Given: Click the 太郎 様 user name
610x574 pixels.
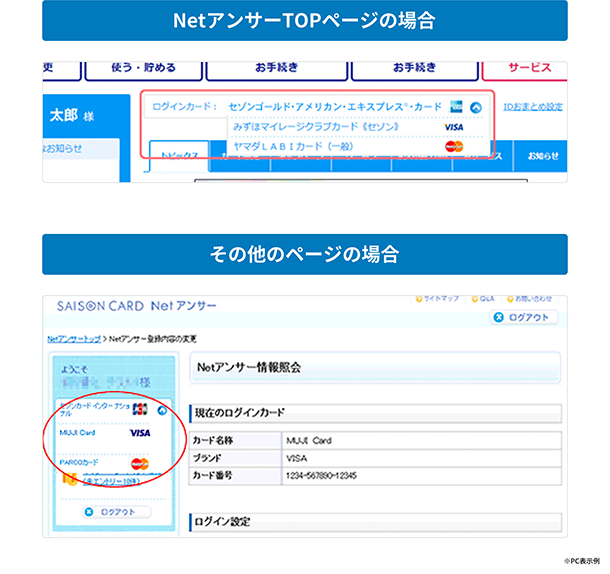Looking at the screenshot, I should pyautogui.click(x=72, y=116).
